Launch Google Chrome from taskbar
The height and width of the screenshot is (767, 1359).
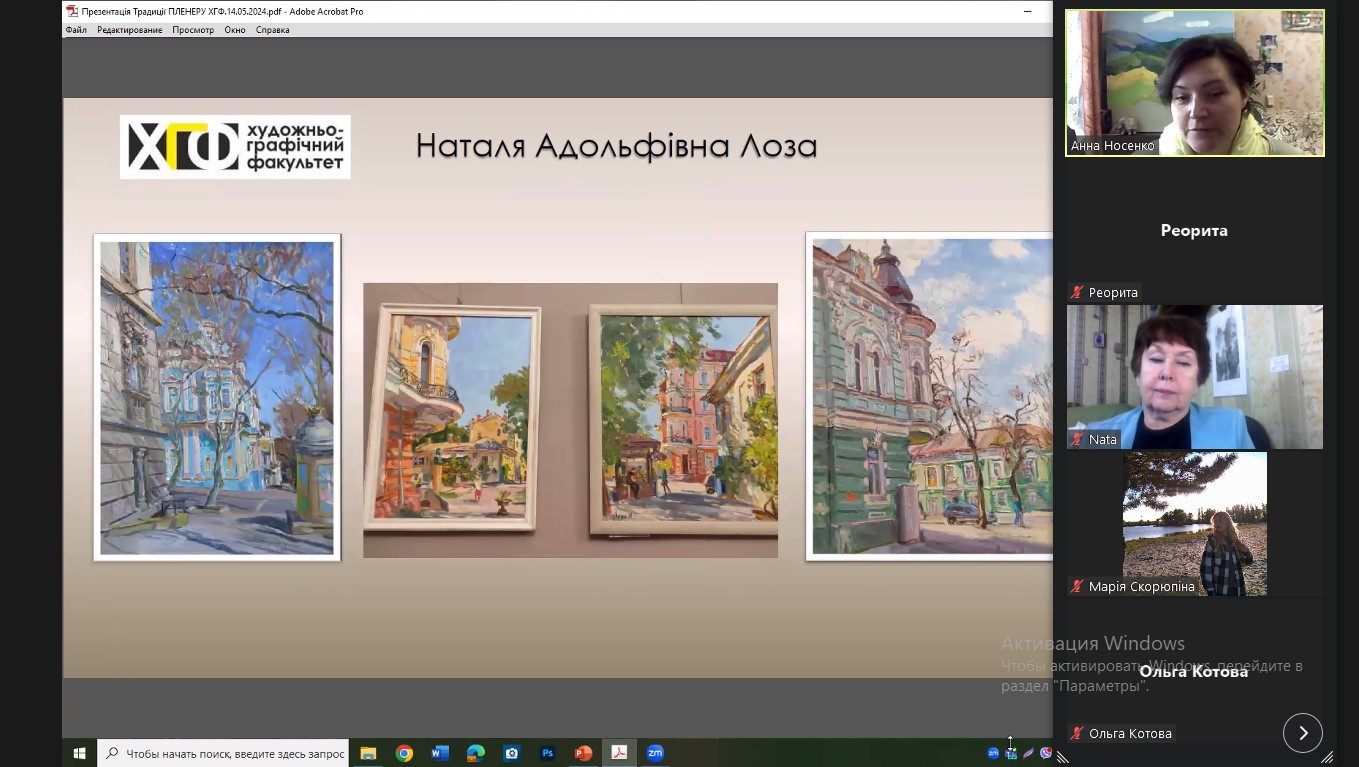click(404, 753)
